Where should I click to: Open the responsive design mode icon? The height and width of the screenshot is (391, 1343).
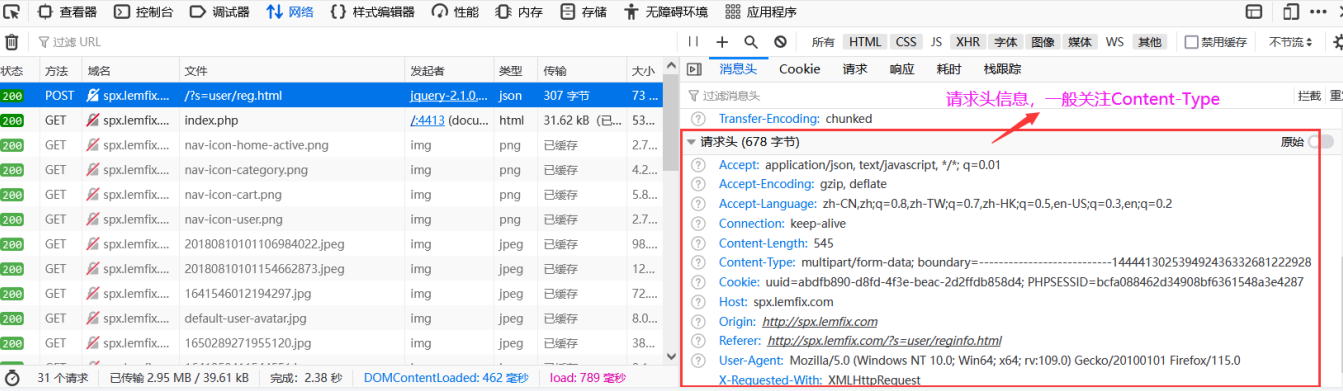tap(1291, 12)
